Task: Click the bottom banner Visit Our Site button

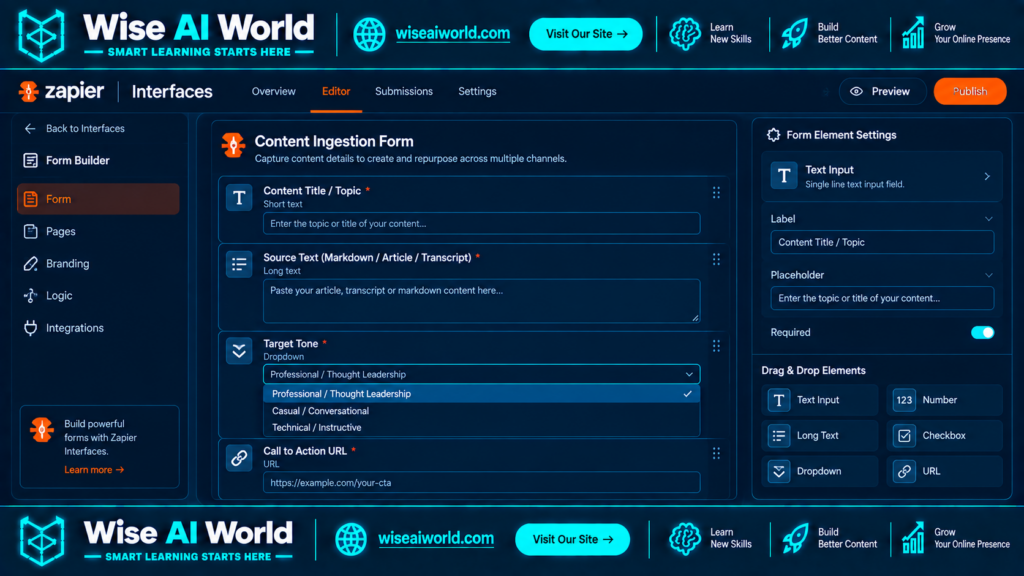Action: pos(573,539)
